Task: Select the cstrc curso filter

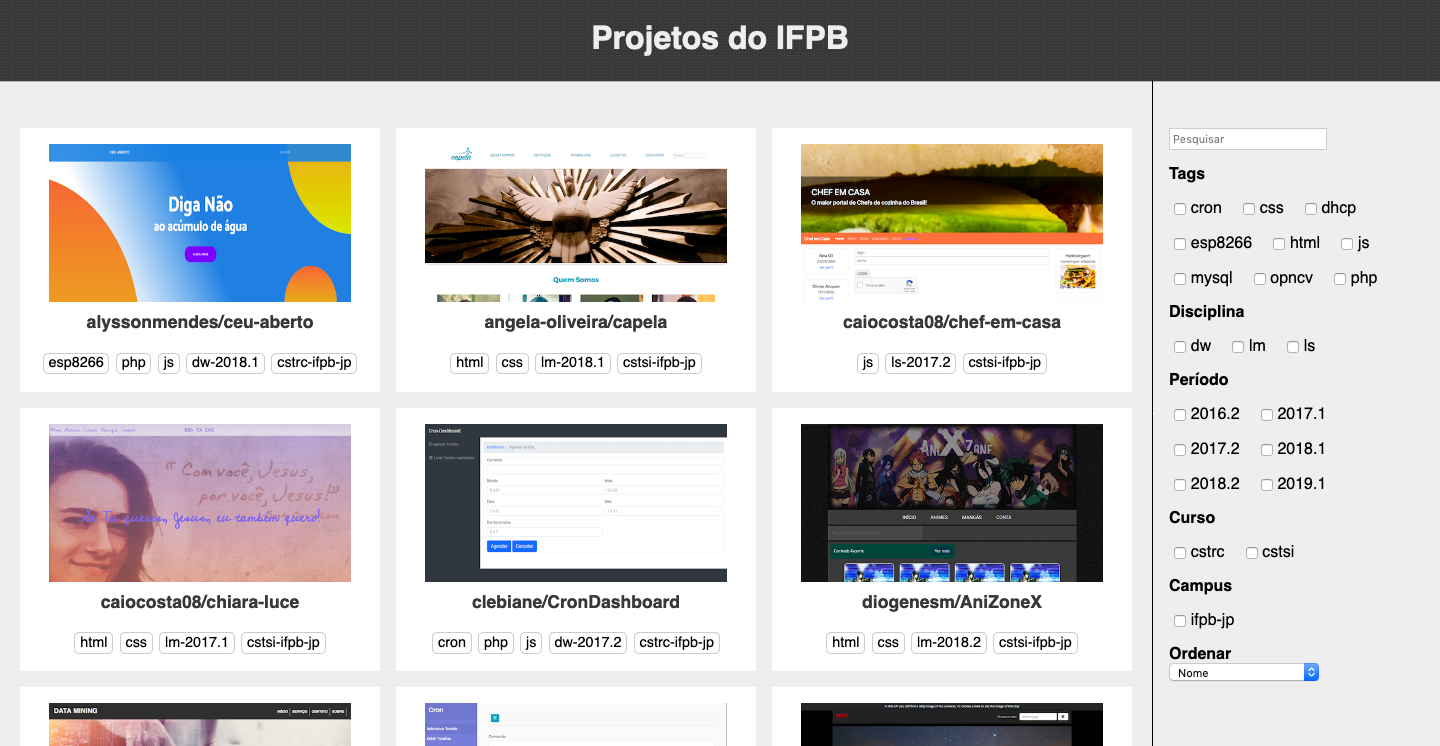Action: (1180, 552)
